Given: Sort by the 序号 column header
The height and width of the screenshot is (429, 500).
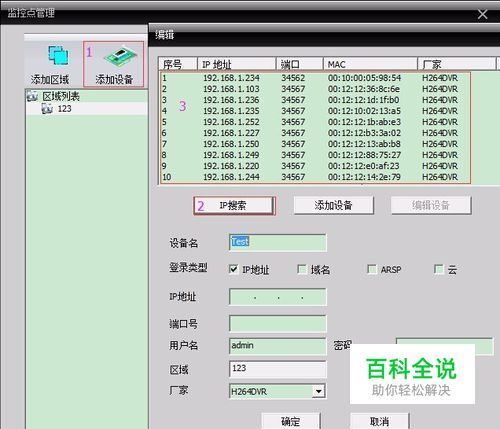Looking at the screenshot, I should tap(178, 64).
